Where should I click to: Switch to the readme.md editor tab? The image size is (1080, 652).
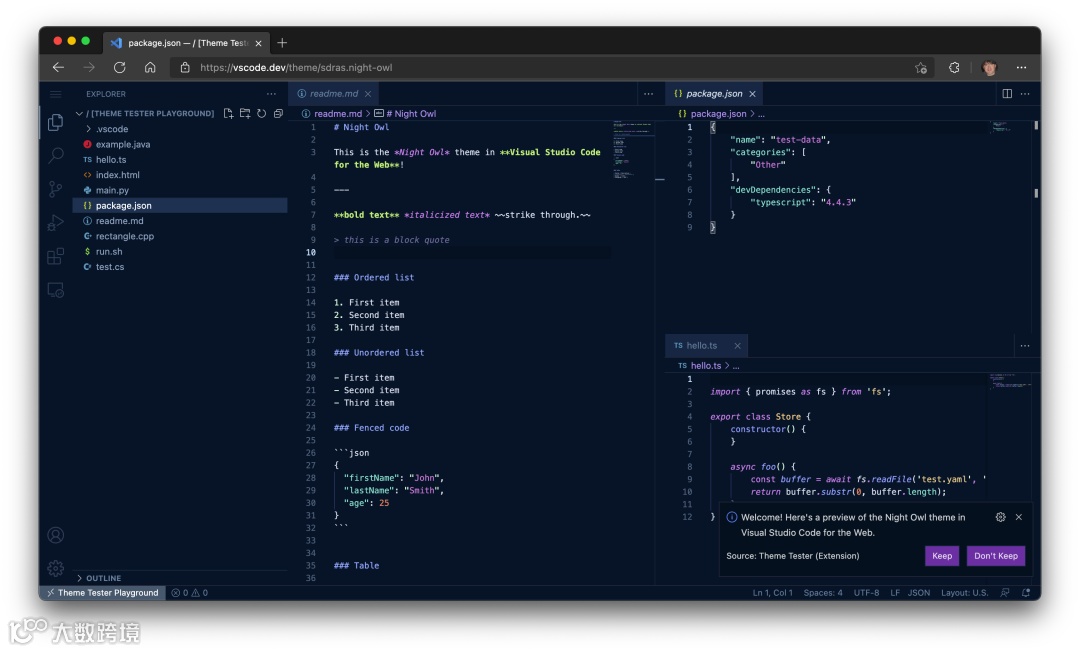(x=334, y=94)
